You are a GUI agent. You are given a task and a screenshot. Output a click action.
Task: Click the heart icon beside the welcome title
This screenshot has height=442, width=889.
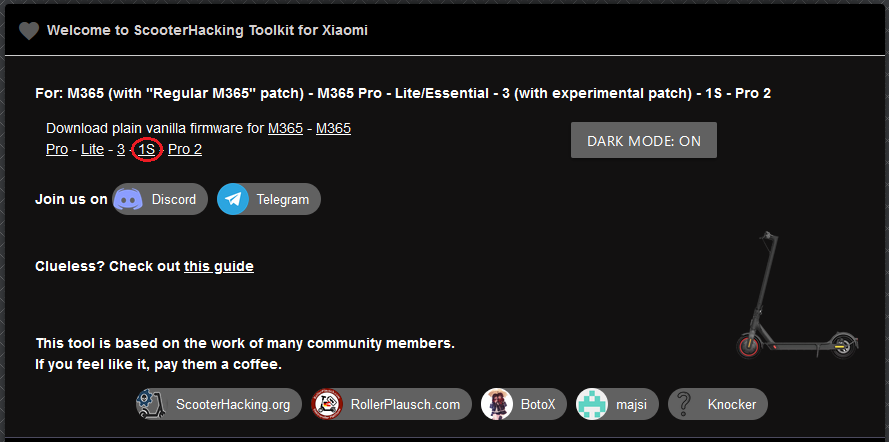29,30
